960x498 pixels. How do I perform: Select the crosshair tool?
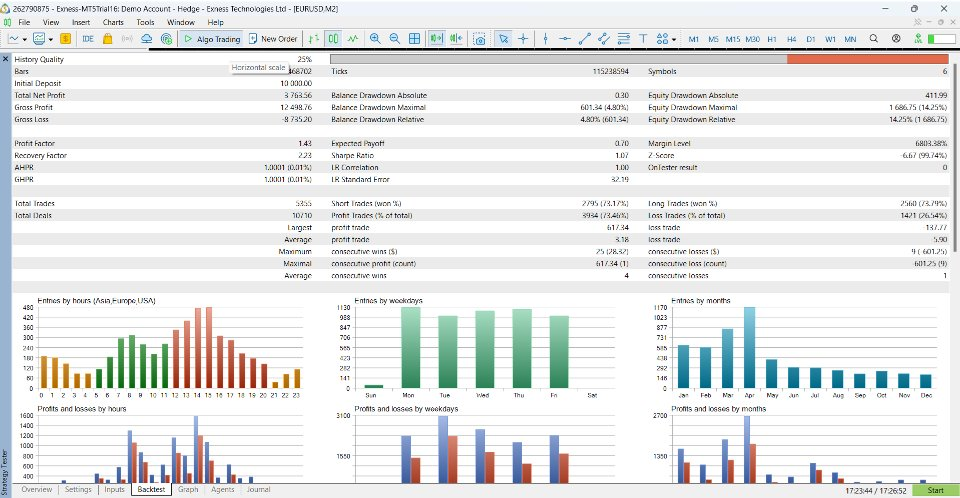tap(523, 39)
